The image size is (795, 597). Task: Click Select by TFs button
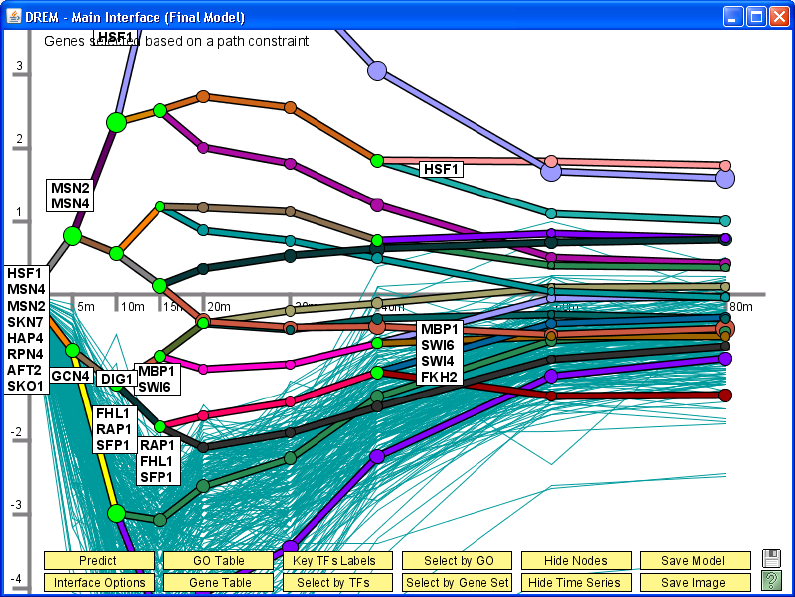[338, 582]
